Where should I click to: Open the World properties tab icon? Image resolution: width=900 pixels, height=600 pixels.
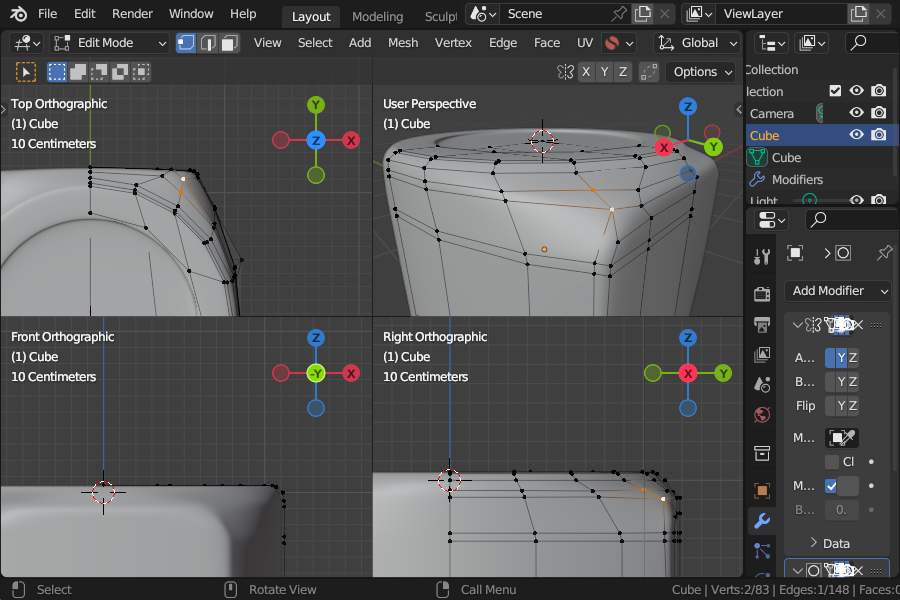tap(762, 415)
